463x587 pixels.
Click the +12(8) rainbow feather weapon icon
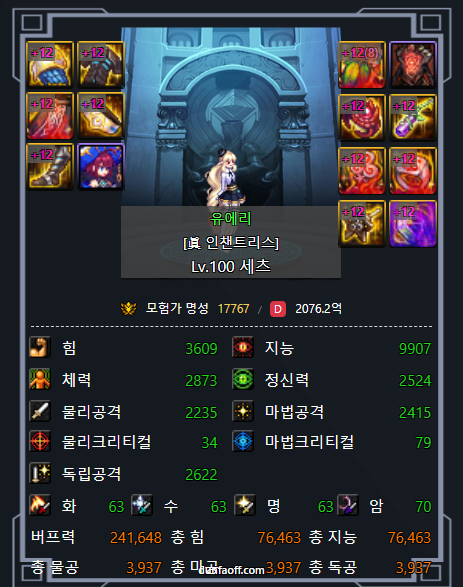(x=362, y=64)
